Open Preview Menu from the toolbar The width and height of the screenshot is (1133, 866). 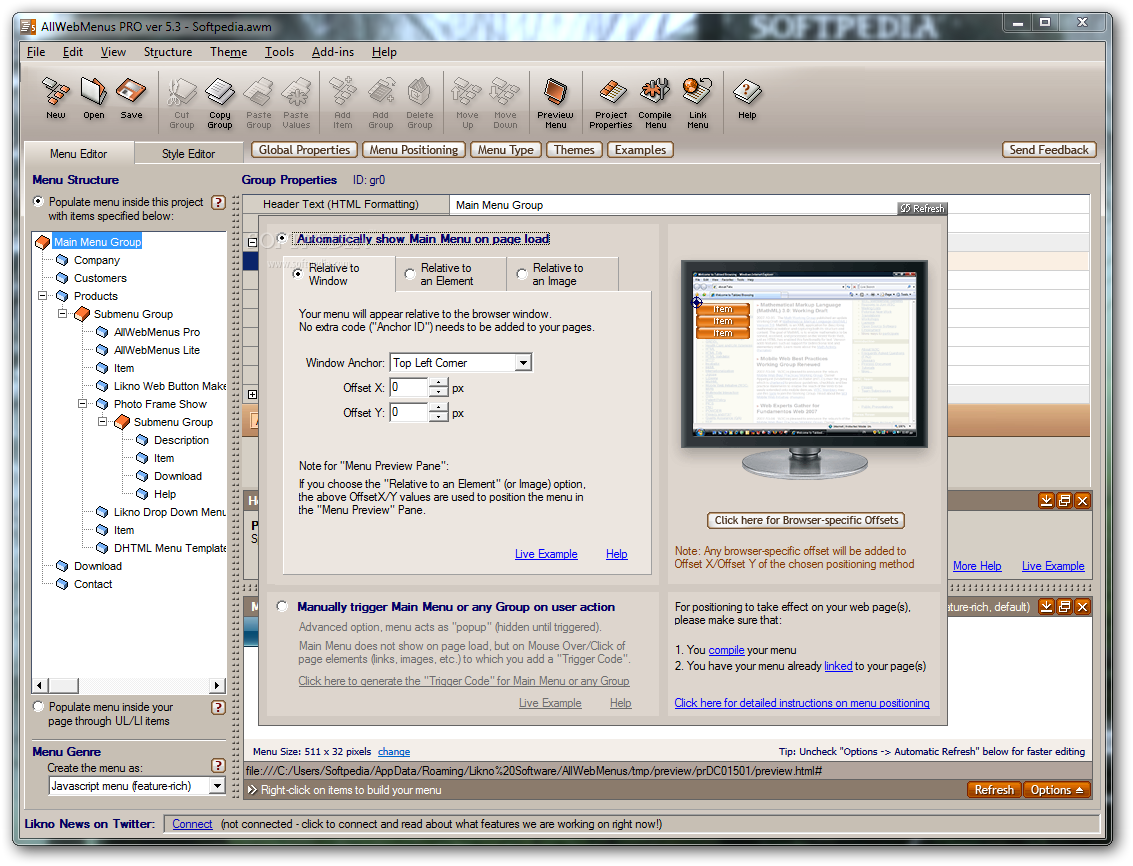tap(556, 103)
